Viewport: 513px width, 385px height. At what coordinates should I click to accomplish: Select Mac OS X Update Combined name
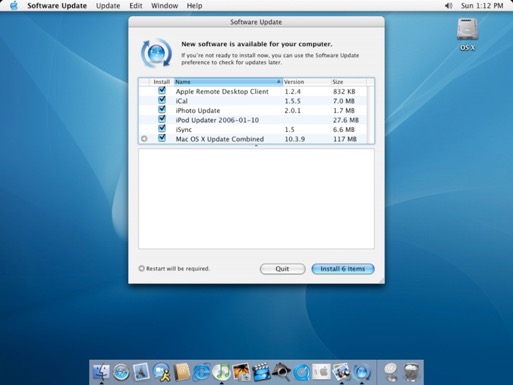(x=220, y=139)
